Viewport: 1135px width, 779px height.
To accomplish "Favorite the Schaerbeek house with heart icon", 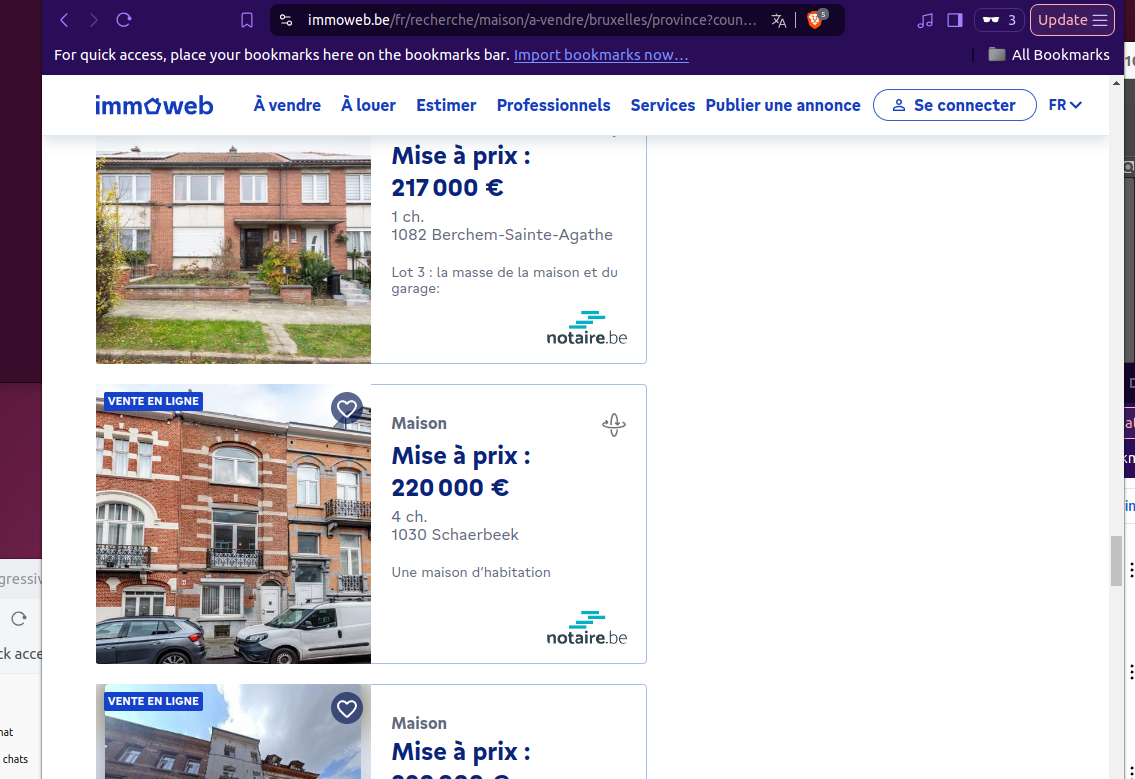I will tap(347, 408).
